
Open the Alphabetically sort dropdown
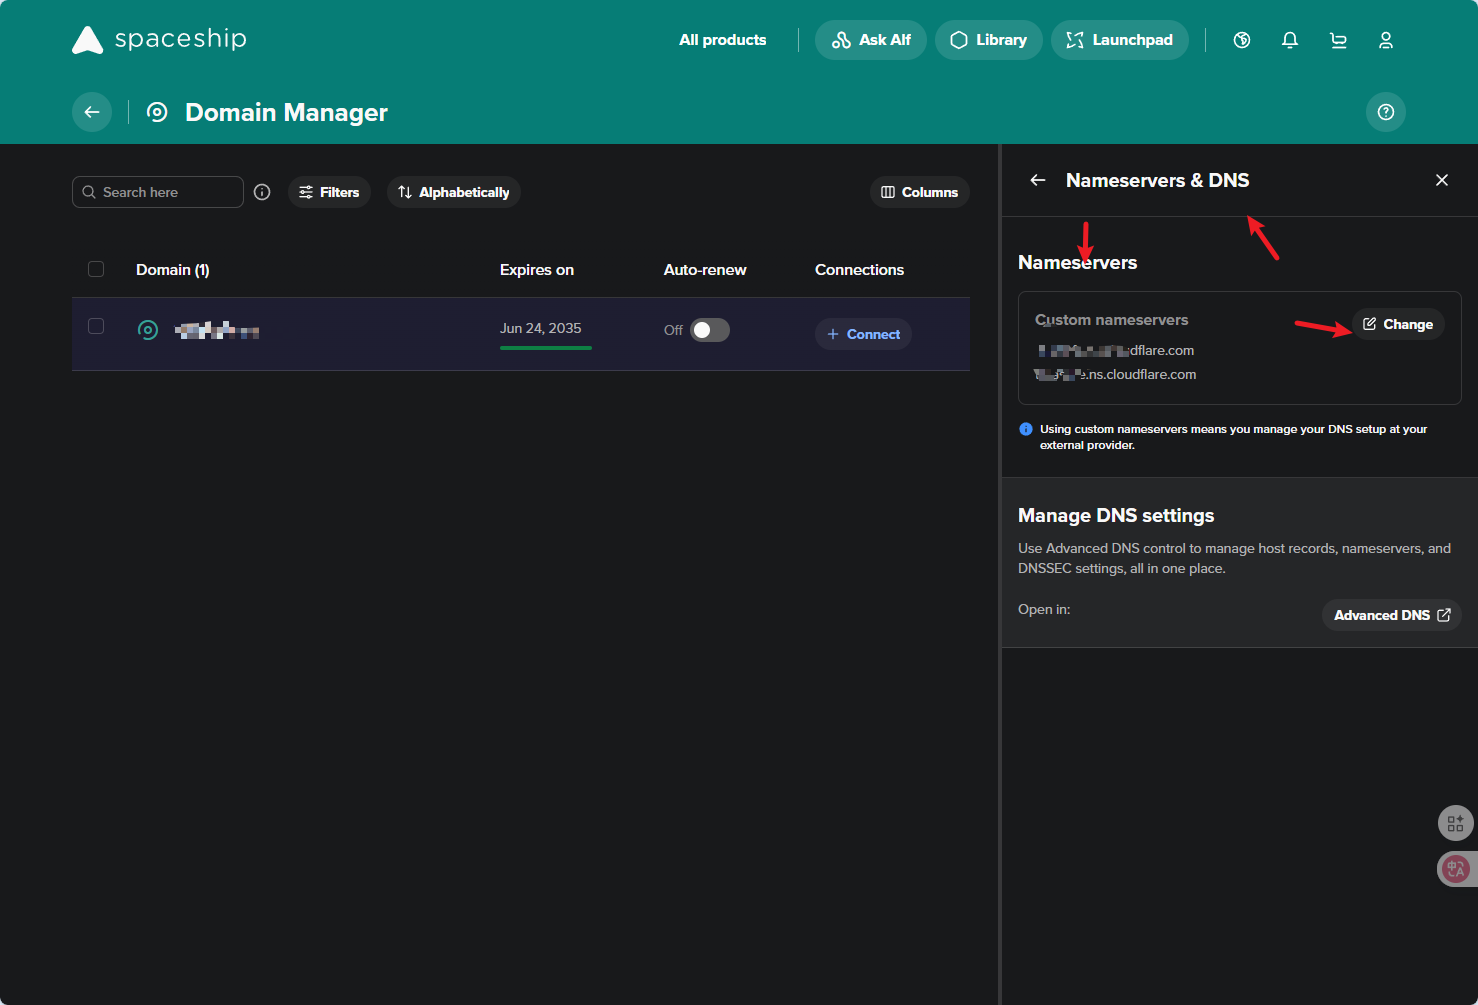tap(454, 192)
